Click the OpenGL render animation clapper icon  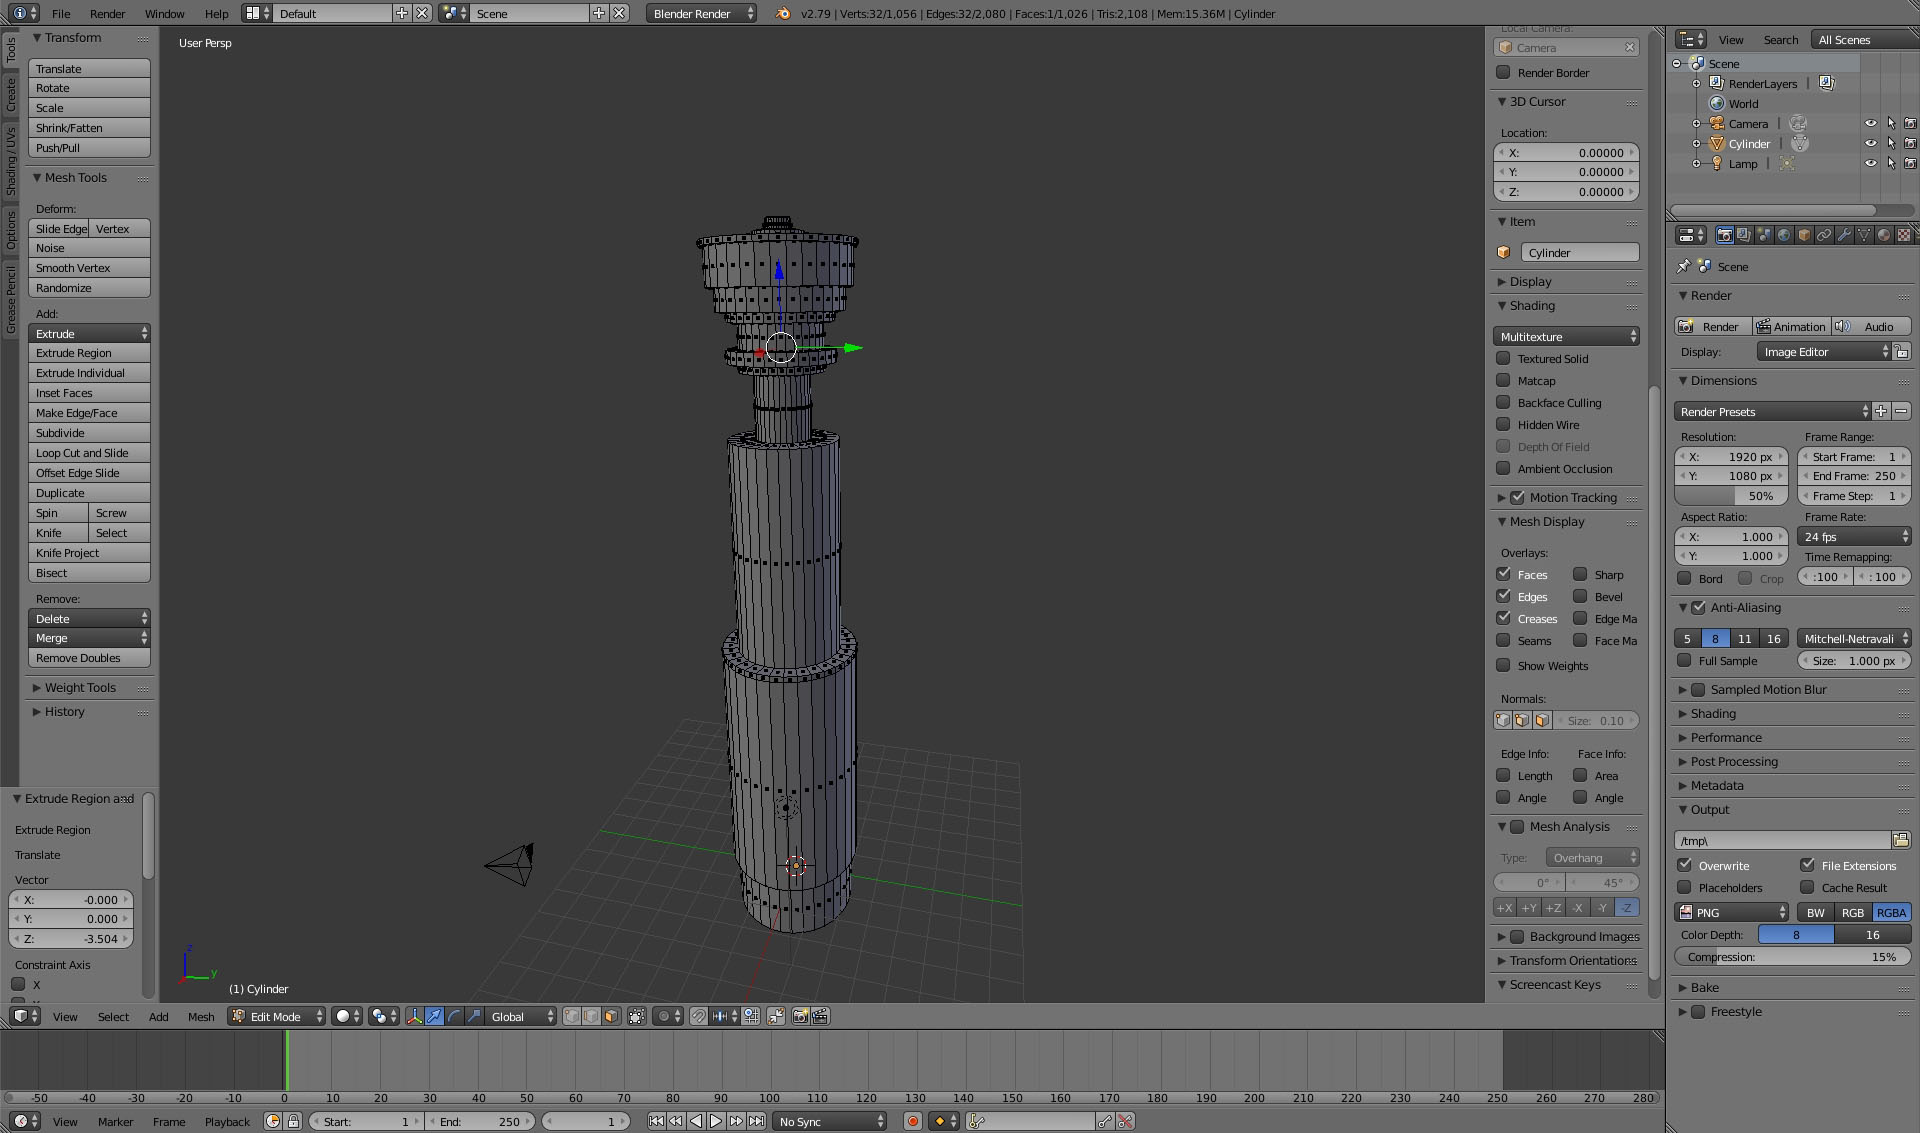tap(820, 1016)
